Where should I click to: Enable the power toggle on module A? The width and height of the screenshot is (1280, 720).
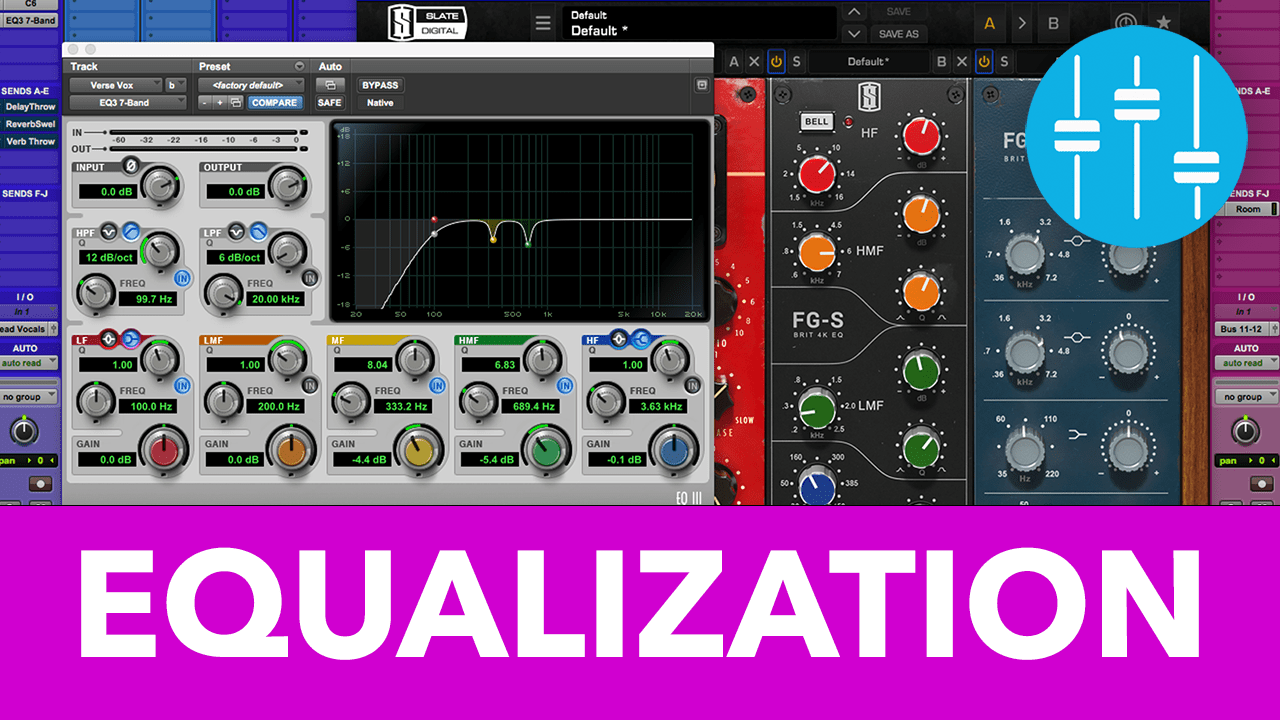coord(777,61)
